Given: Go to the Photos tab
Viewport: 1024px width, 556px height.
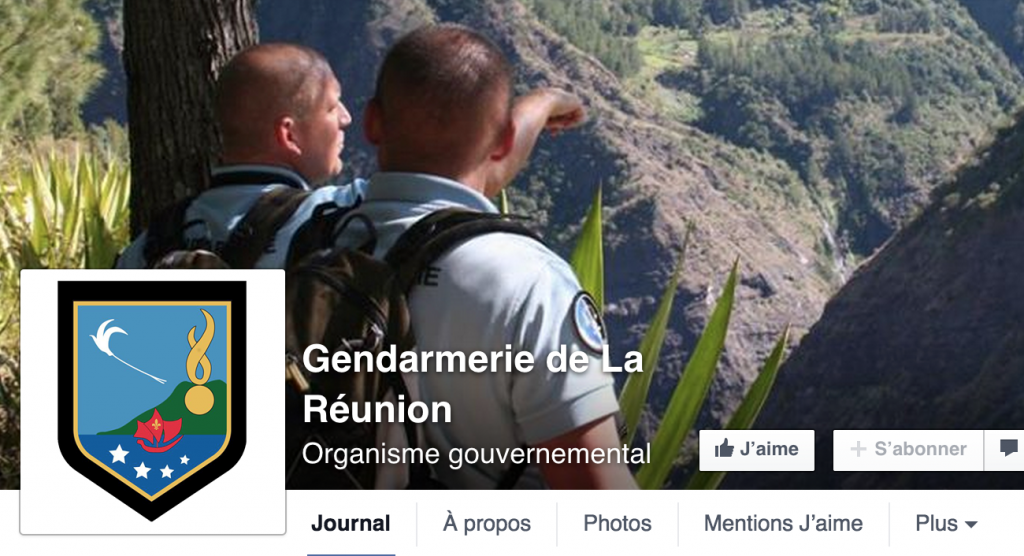Looking at the screenshot, I should click(617, 523).
